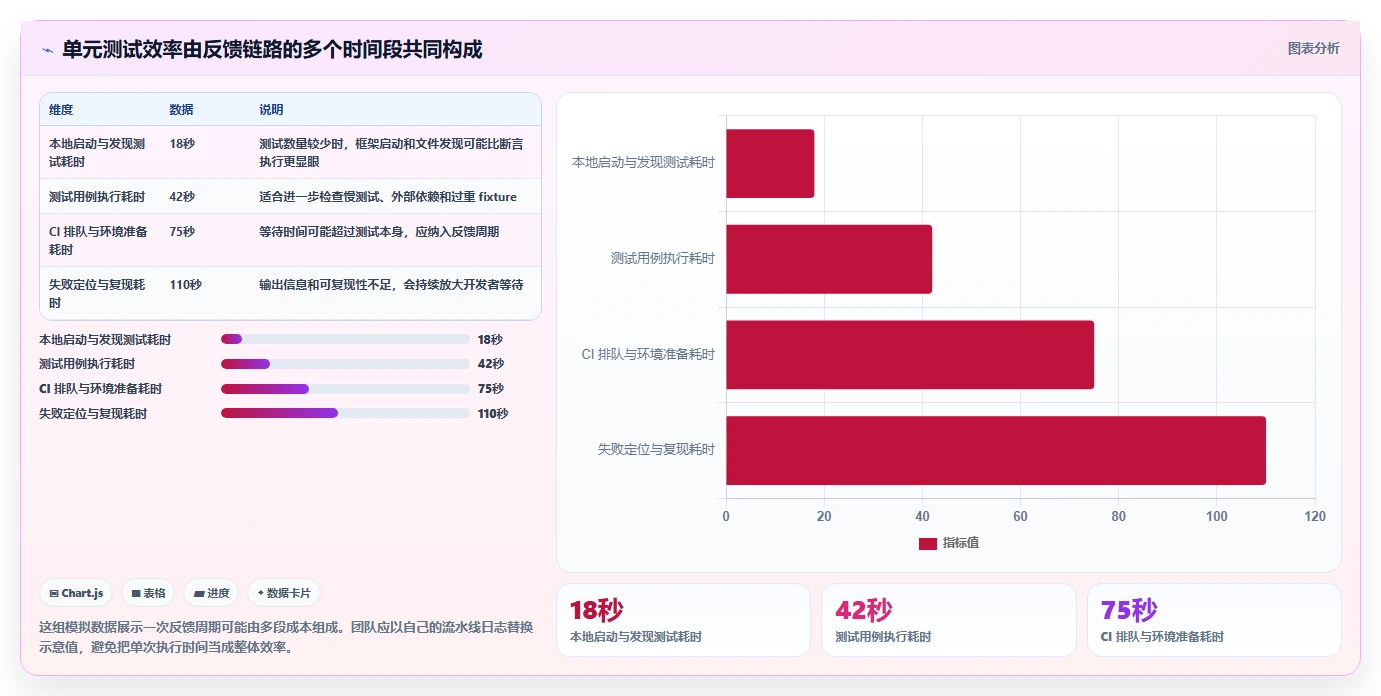Select the 进度 chip

pyautogui.click(x=211, y=593)
